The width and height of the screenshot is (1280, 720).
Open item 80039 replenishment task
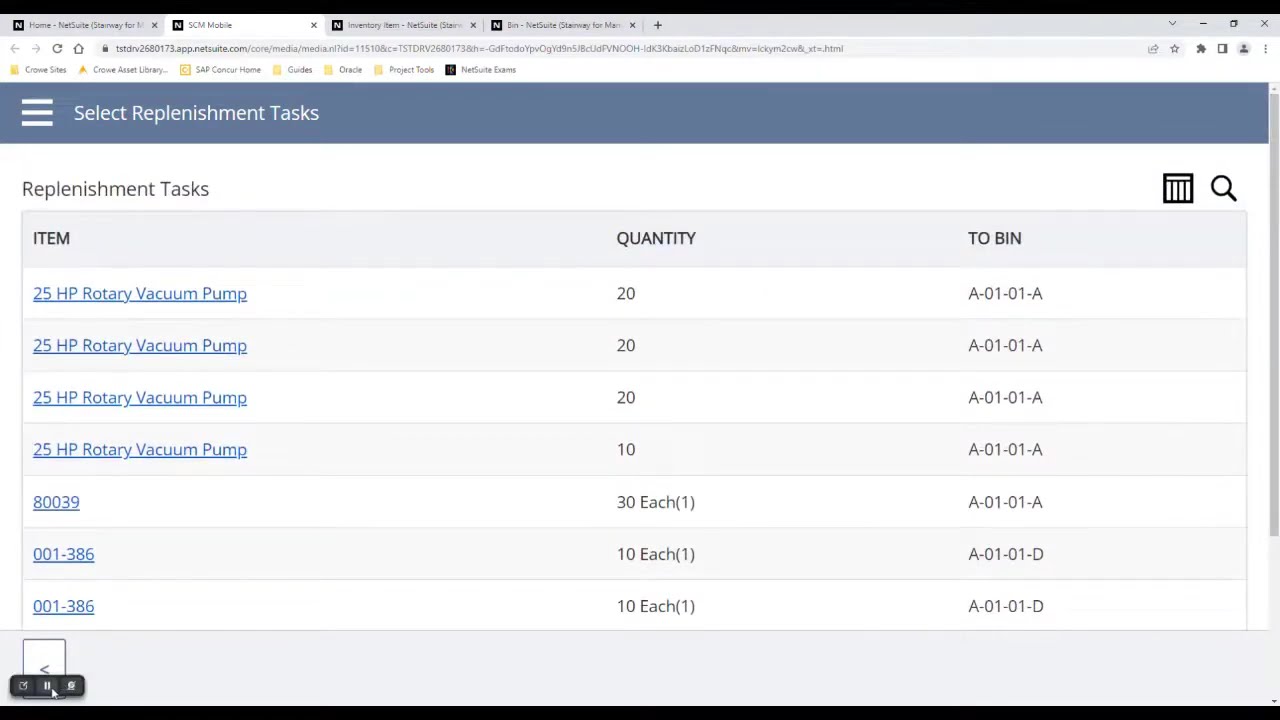(x=56, y=502)
